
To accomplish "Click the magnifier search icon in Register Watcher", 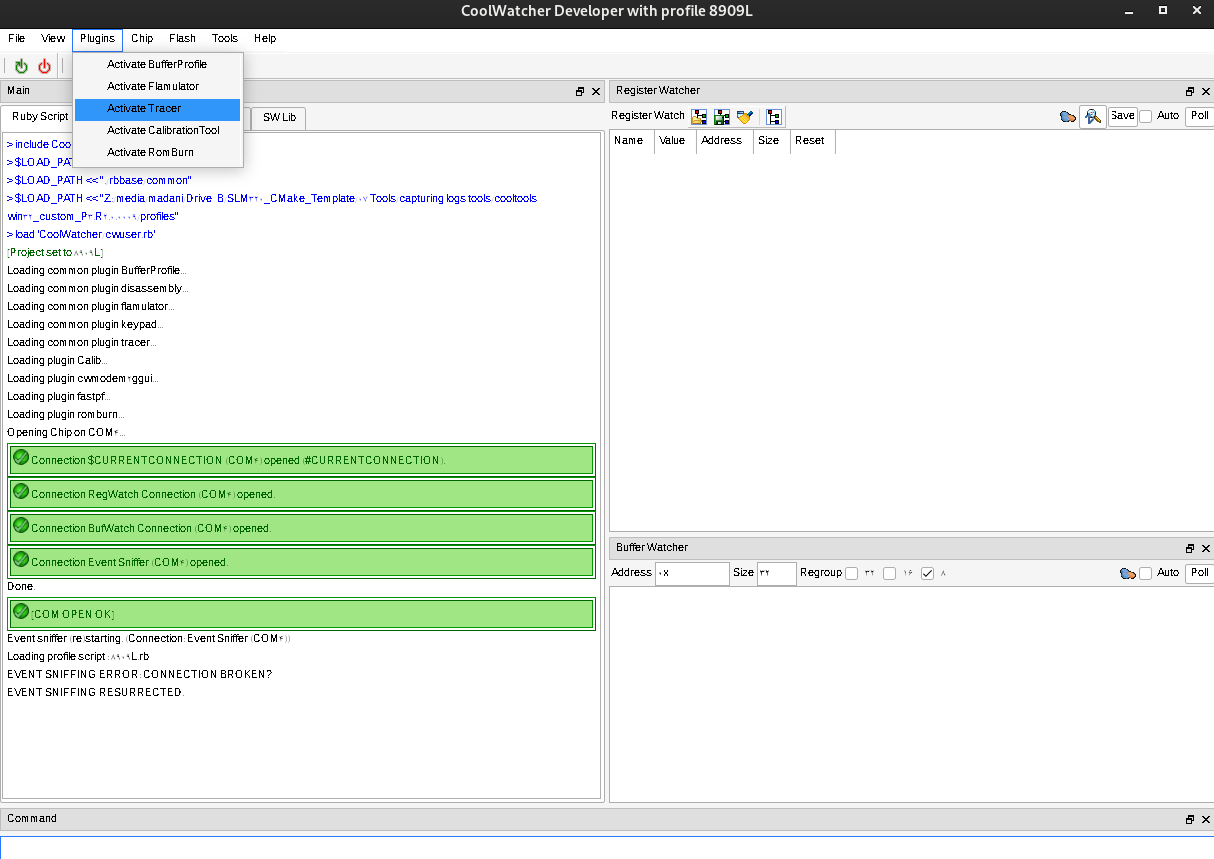I will pyautogui.click(x=1093, y=116).
